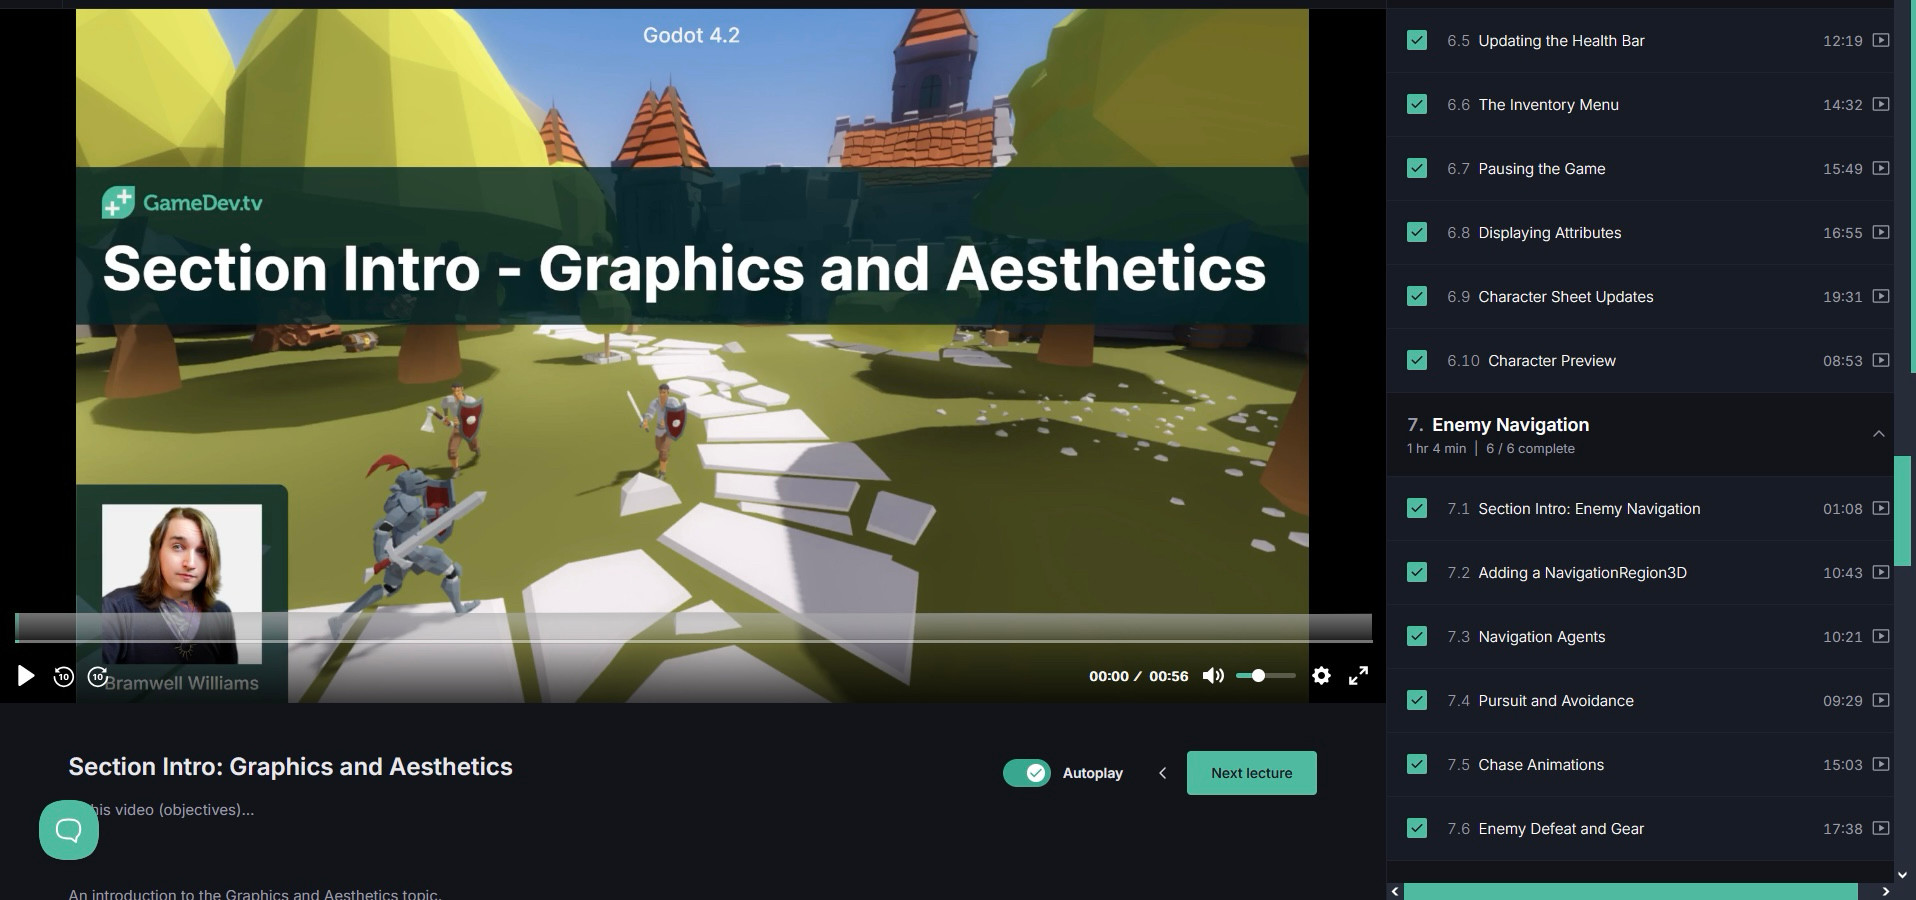
Task: Click video icon beside 17:38 duration
Action: [x=1881, y=828]
